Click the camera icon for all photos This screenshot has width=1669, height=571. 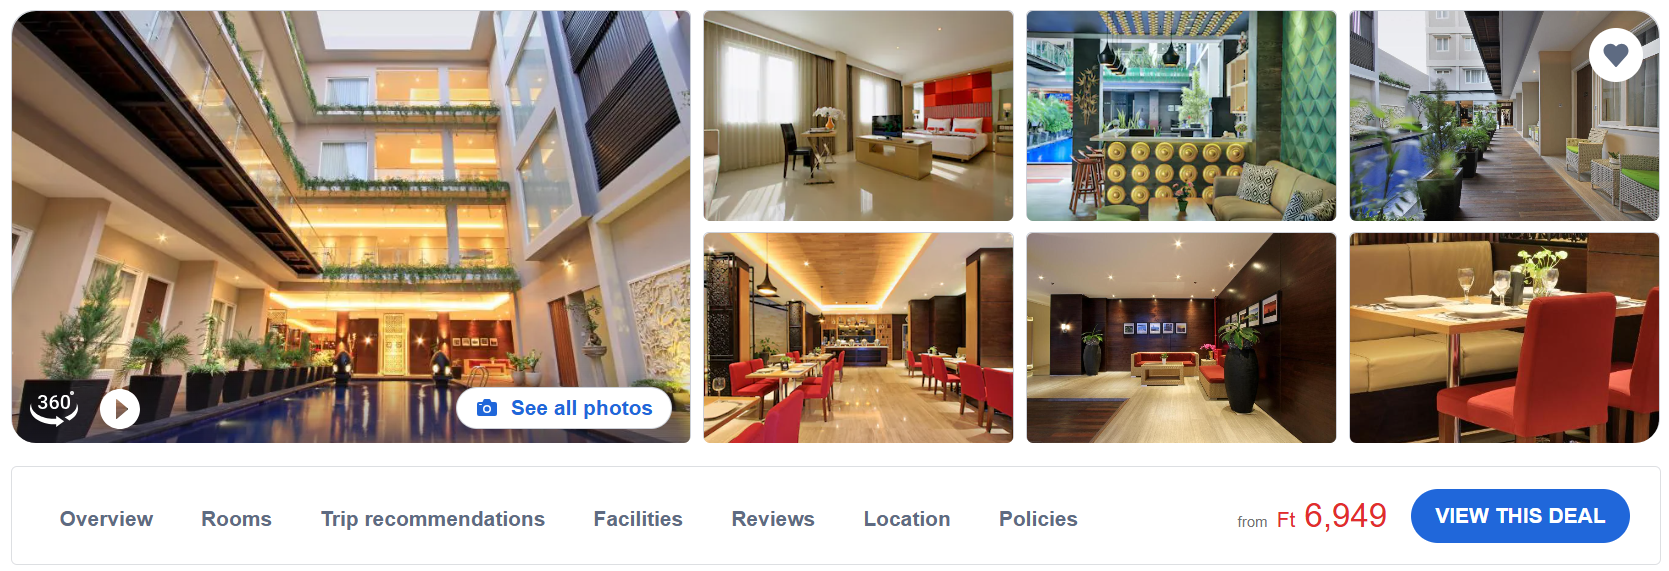click(487, 408)
